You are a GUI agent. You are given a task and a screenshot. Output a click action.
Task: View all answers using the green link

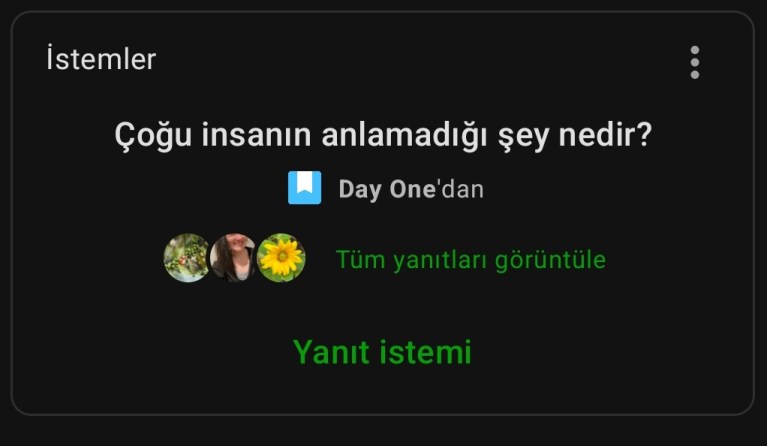tap(471, 259)
